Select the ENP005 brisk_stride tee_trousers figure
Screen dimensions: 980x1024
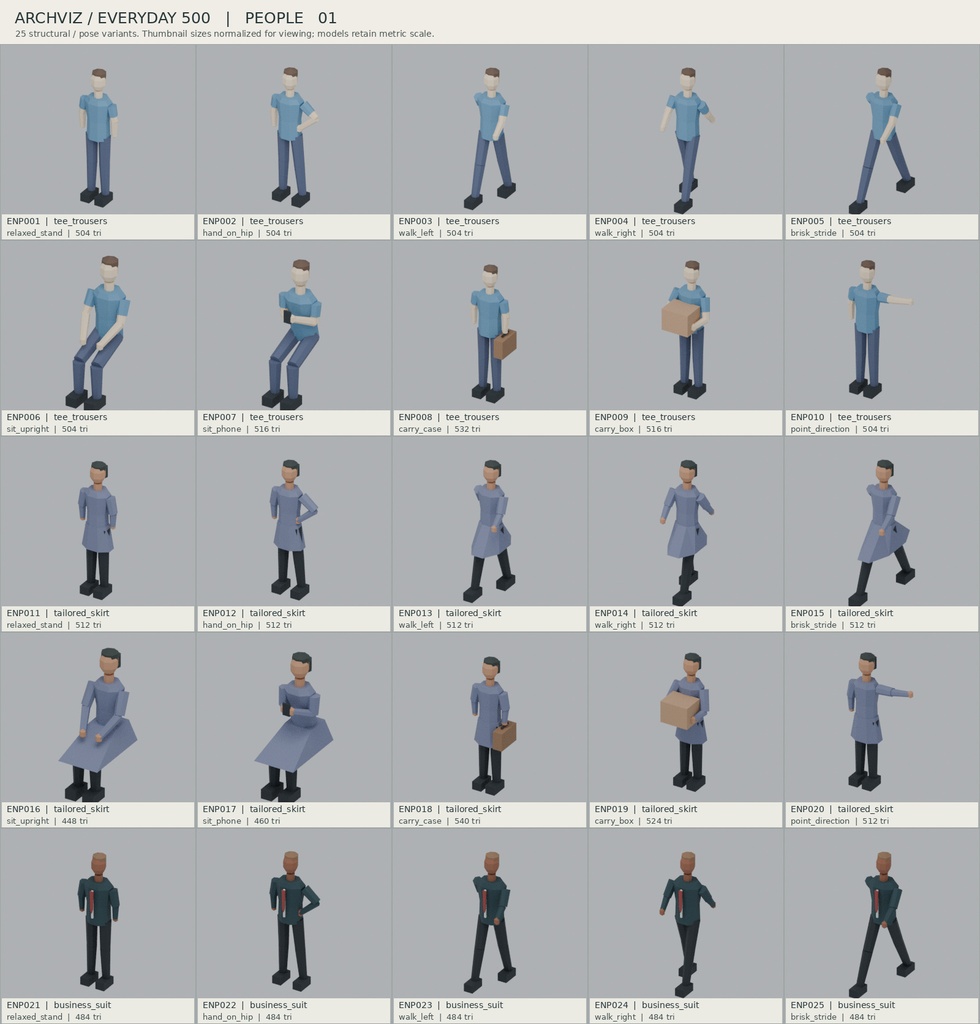(881, 139)
